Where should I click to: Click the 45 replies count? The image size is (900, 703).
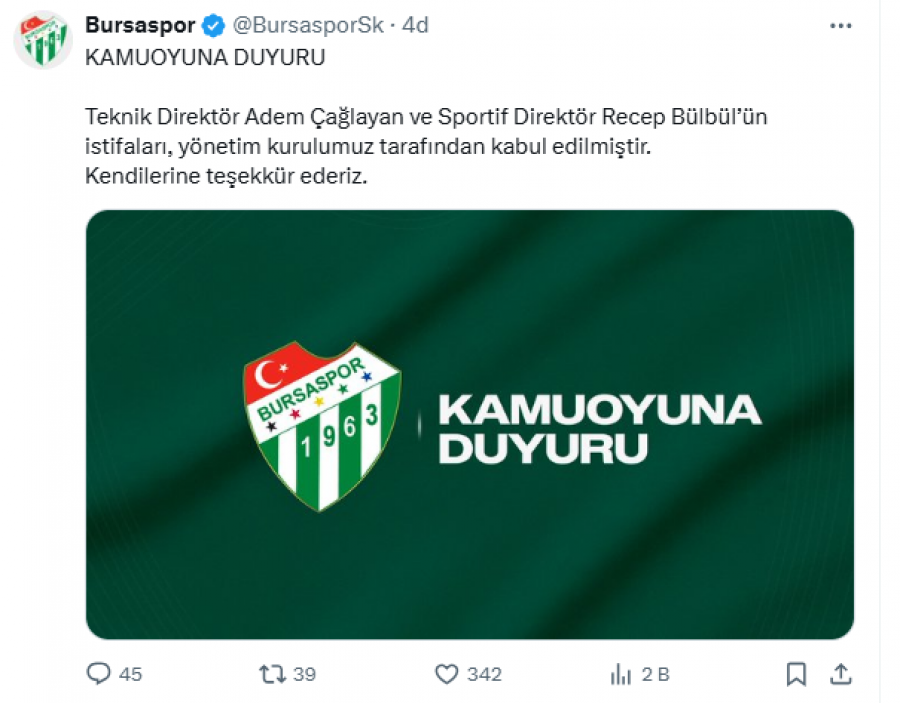point(130,674)
